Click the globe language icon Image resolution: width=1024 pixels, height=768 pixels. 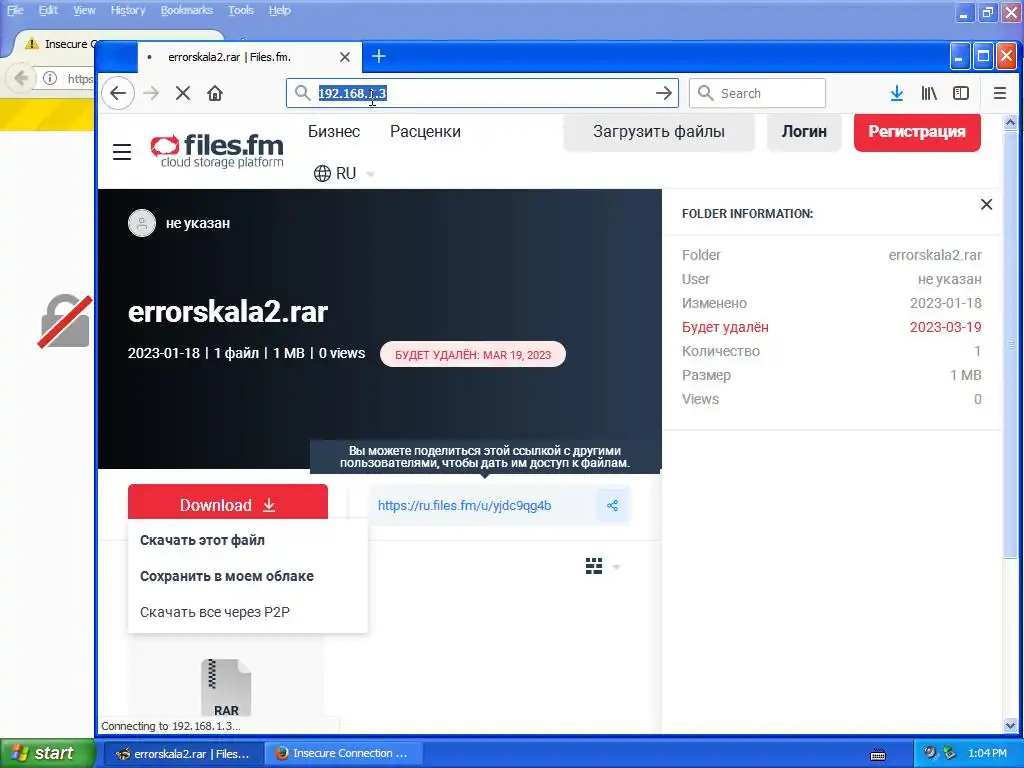pos(322,174)
